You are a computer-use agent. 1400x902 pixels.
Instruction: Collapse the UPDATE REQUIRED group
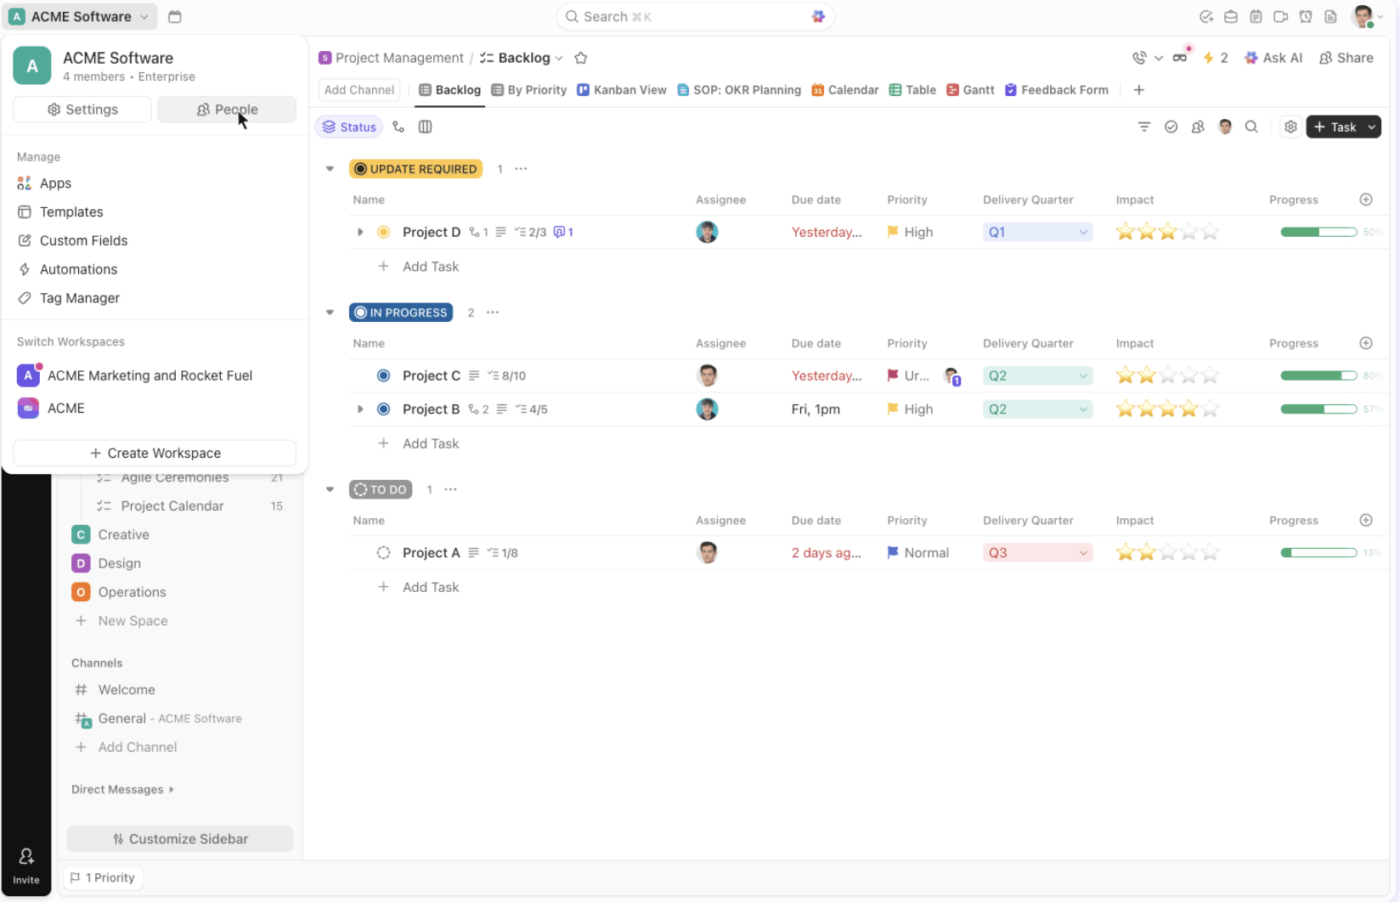[x=330, y=169]
